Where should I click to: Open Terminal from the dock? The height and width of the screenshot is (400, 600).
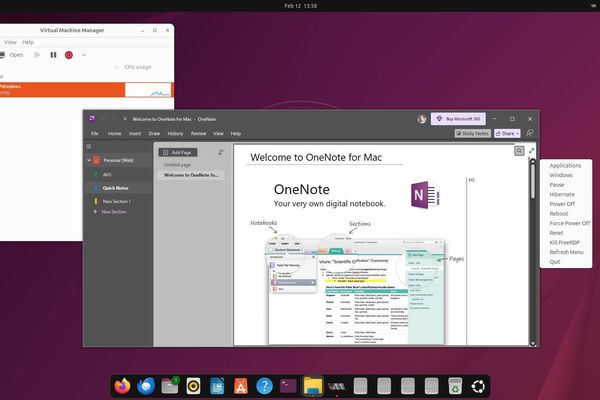pyautogui.click(x=288, y=386)
